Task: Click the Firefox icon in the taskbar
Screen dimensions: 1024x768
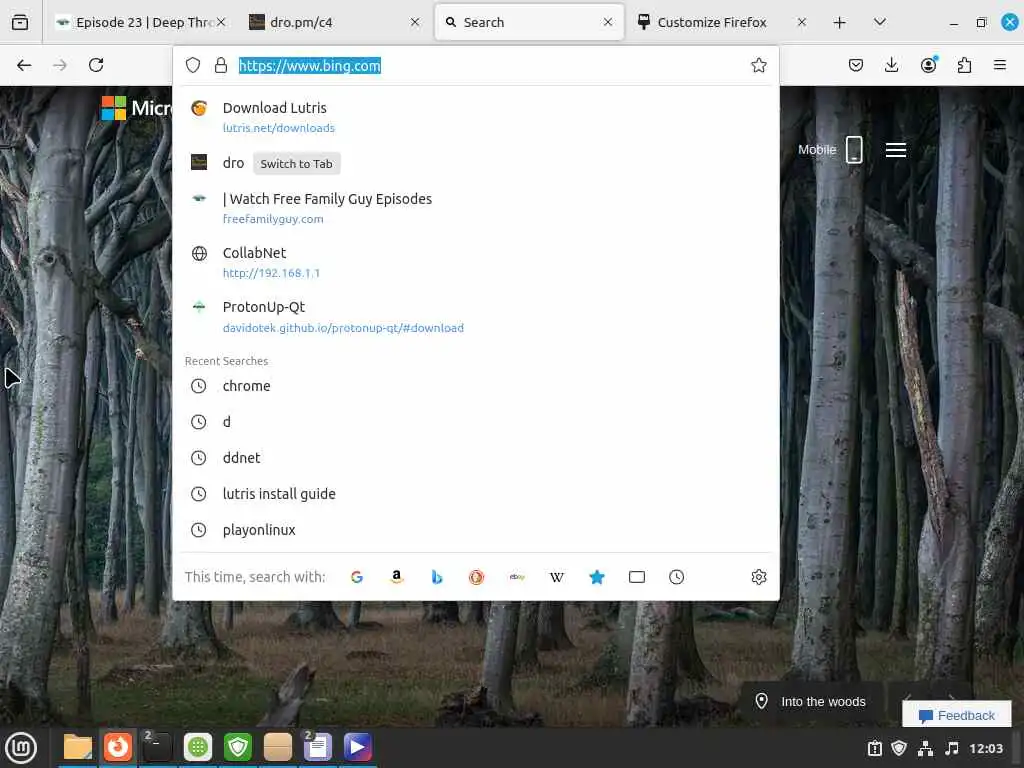Action: click(x=118, y=747)
